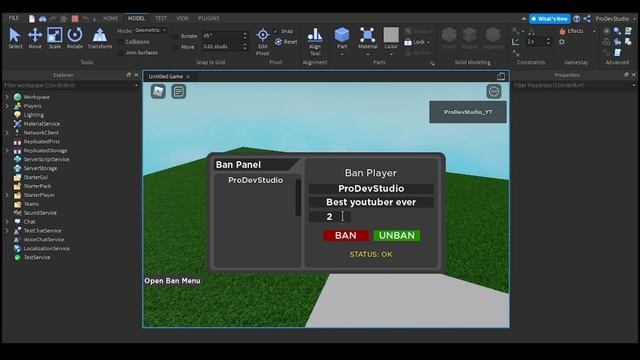Image resolution: width=640 pixels, height=360 pixels.
Task: Close the Untitled Game tab
Action: [x=188, y=77]
